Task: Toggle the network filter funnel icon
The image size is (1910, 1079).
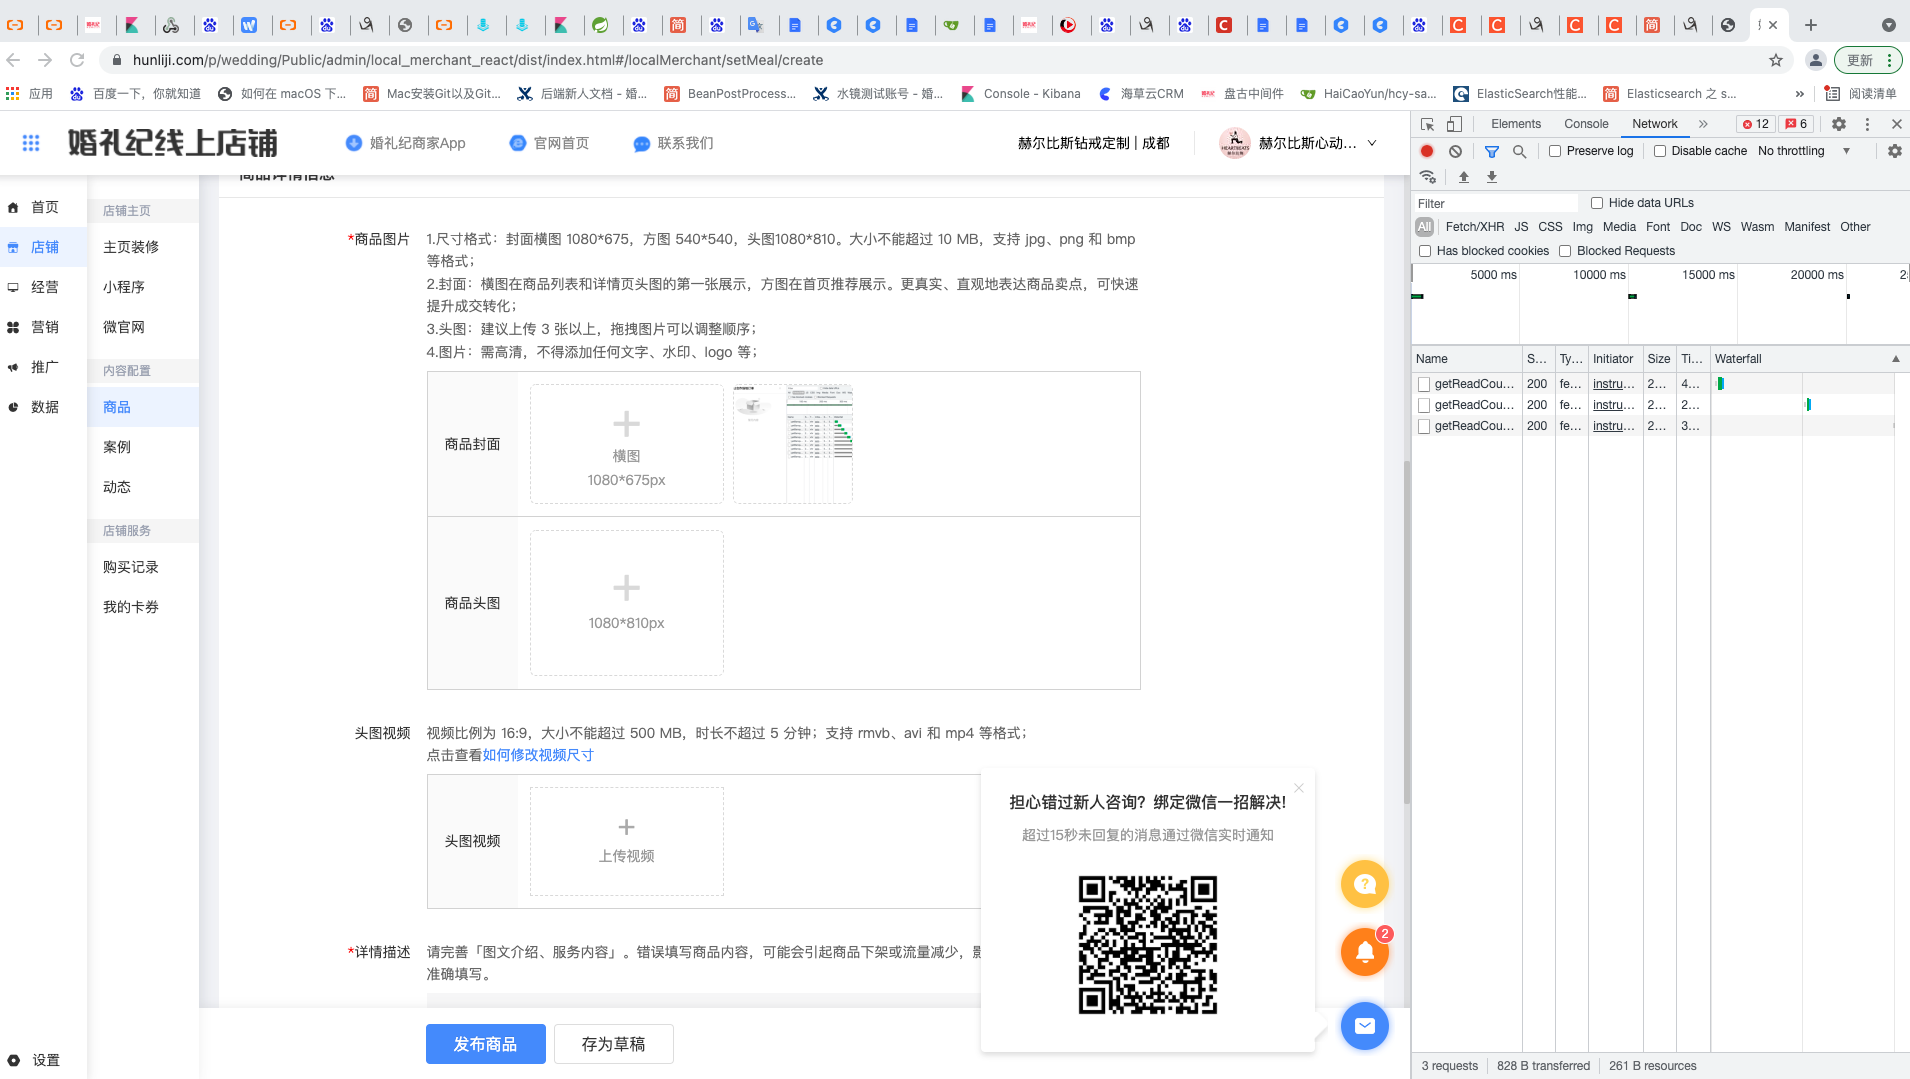Action: click(1491, 151)
